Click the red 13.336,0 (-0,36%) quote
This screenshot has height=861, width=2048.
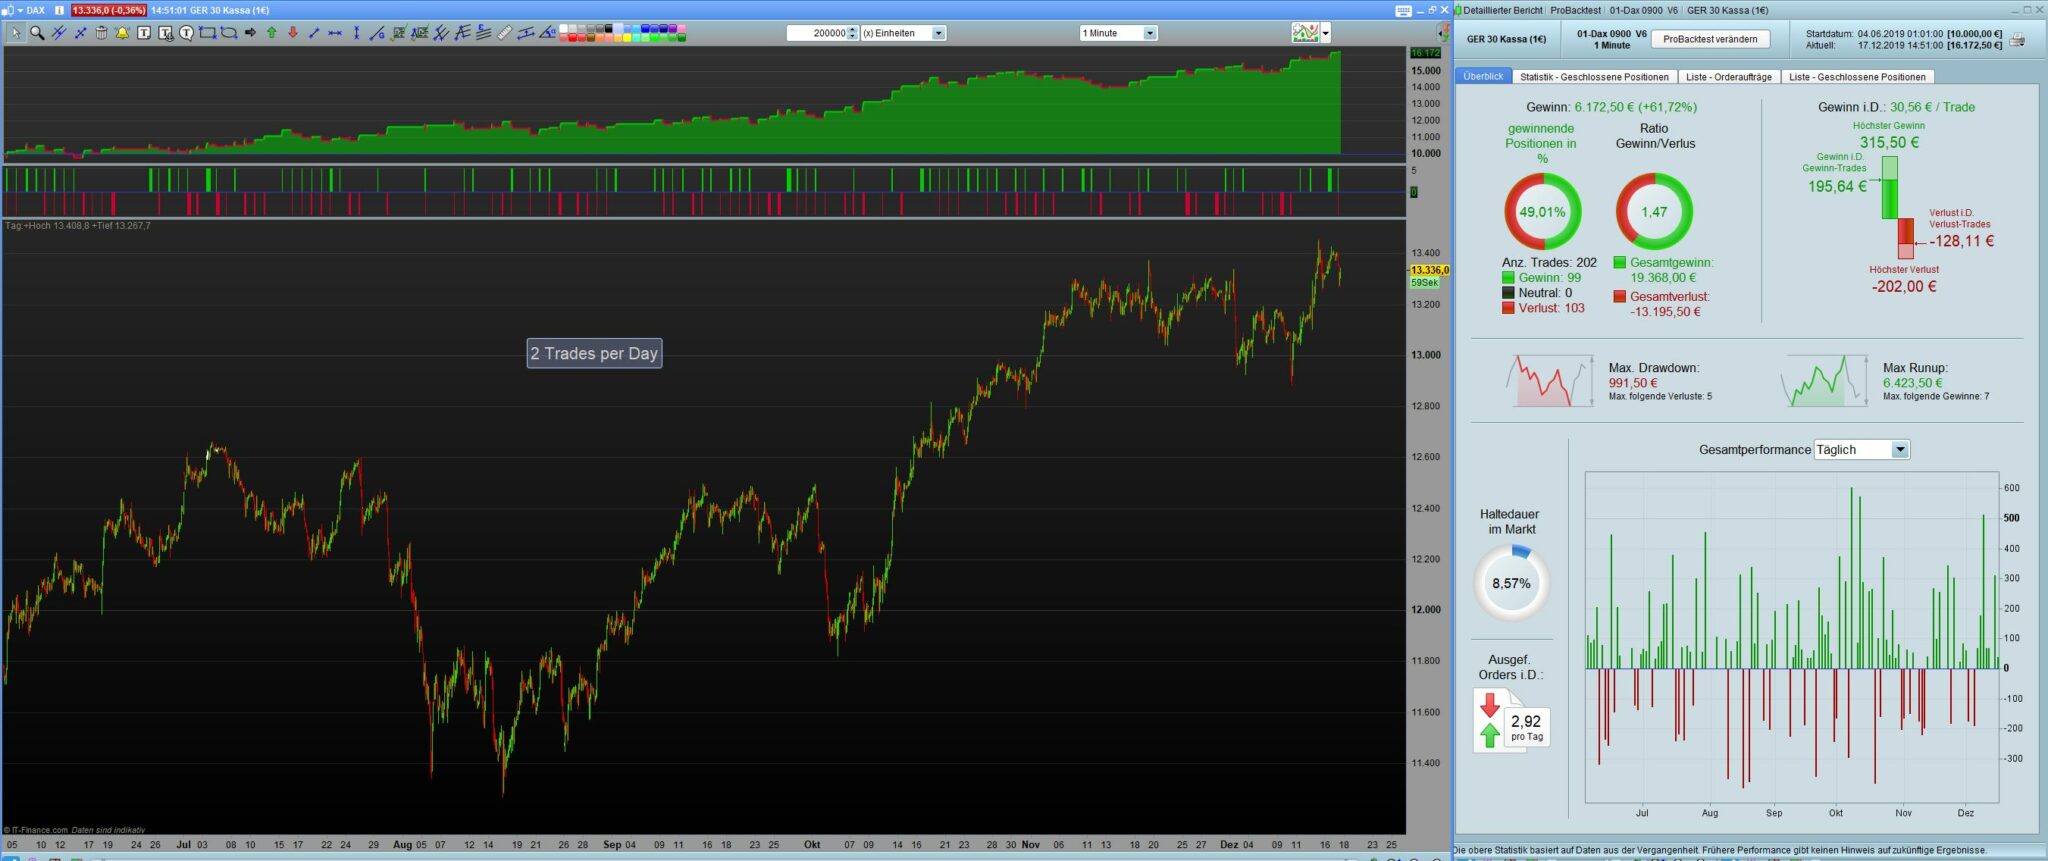(109, 10)
